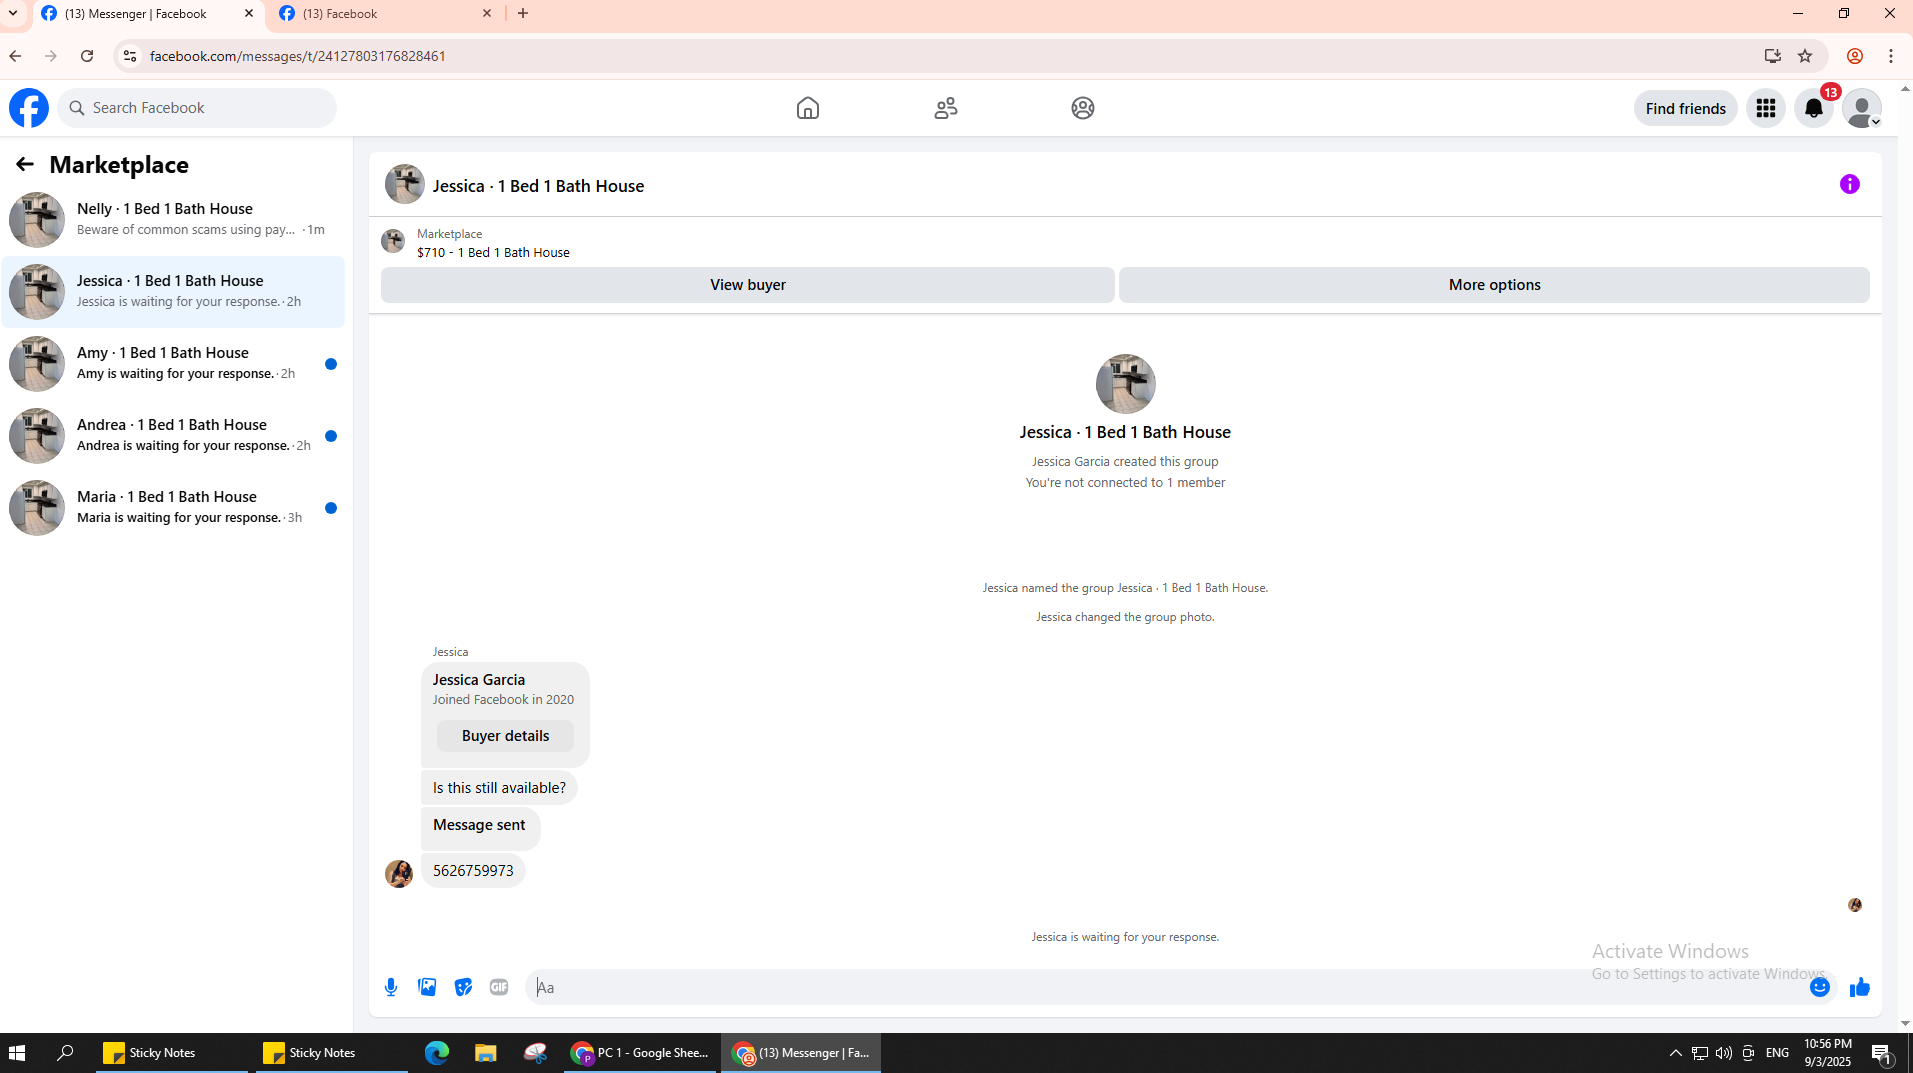Switch to the Messenger | Facebook browser tab
Screen dimensions: 1913x1073
(x=150, y=14)
